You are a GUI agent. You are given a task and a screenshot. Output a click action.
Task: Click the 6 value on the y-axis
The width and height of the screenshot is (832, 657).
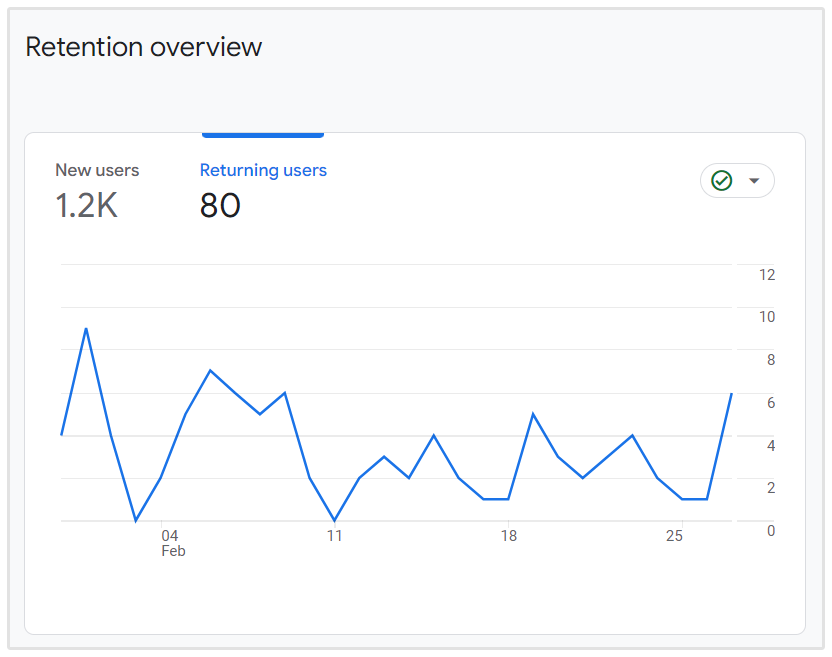pyautogui.click(x=771, y=403)
